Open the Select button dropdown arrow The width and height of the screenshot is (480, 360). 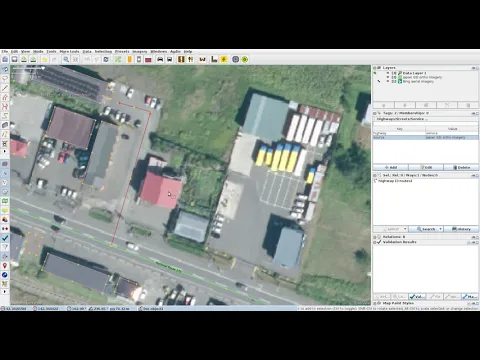point(405,229)
